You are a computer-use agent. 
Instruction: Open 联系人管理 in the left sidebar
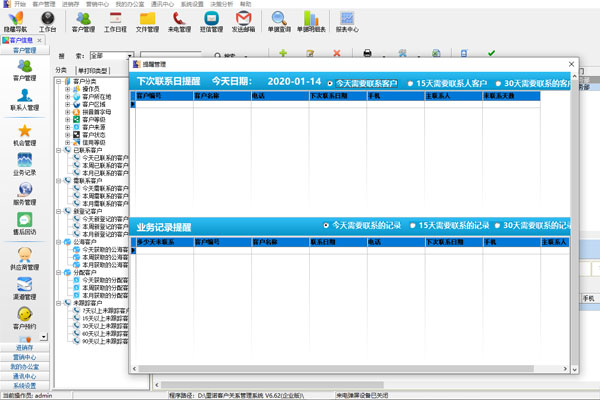[24, 100]
